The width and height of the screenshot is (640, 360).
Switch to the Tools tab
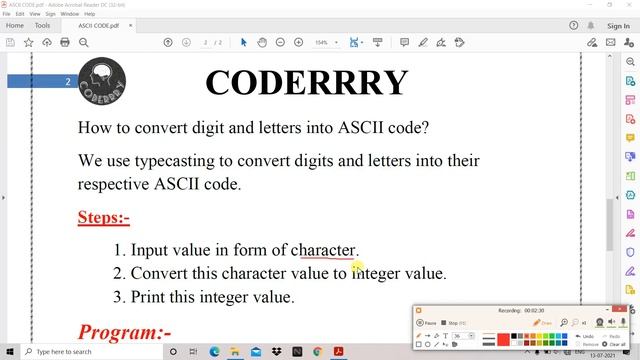pos(42,25)
